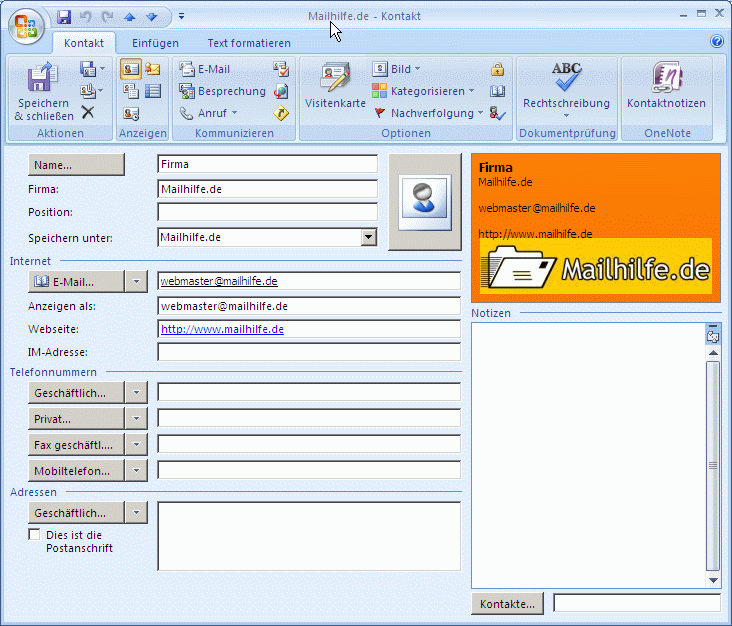Image resolution: width=732 pixels, height=626 pixels.
Task: Click the Fax geschäftl.... button
Action: (x=77, y=445)
